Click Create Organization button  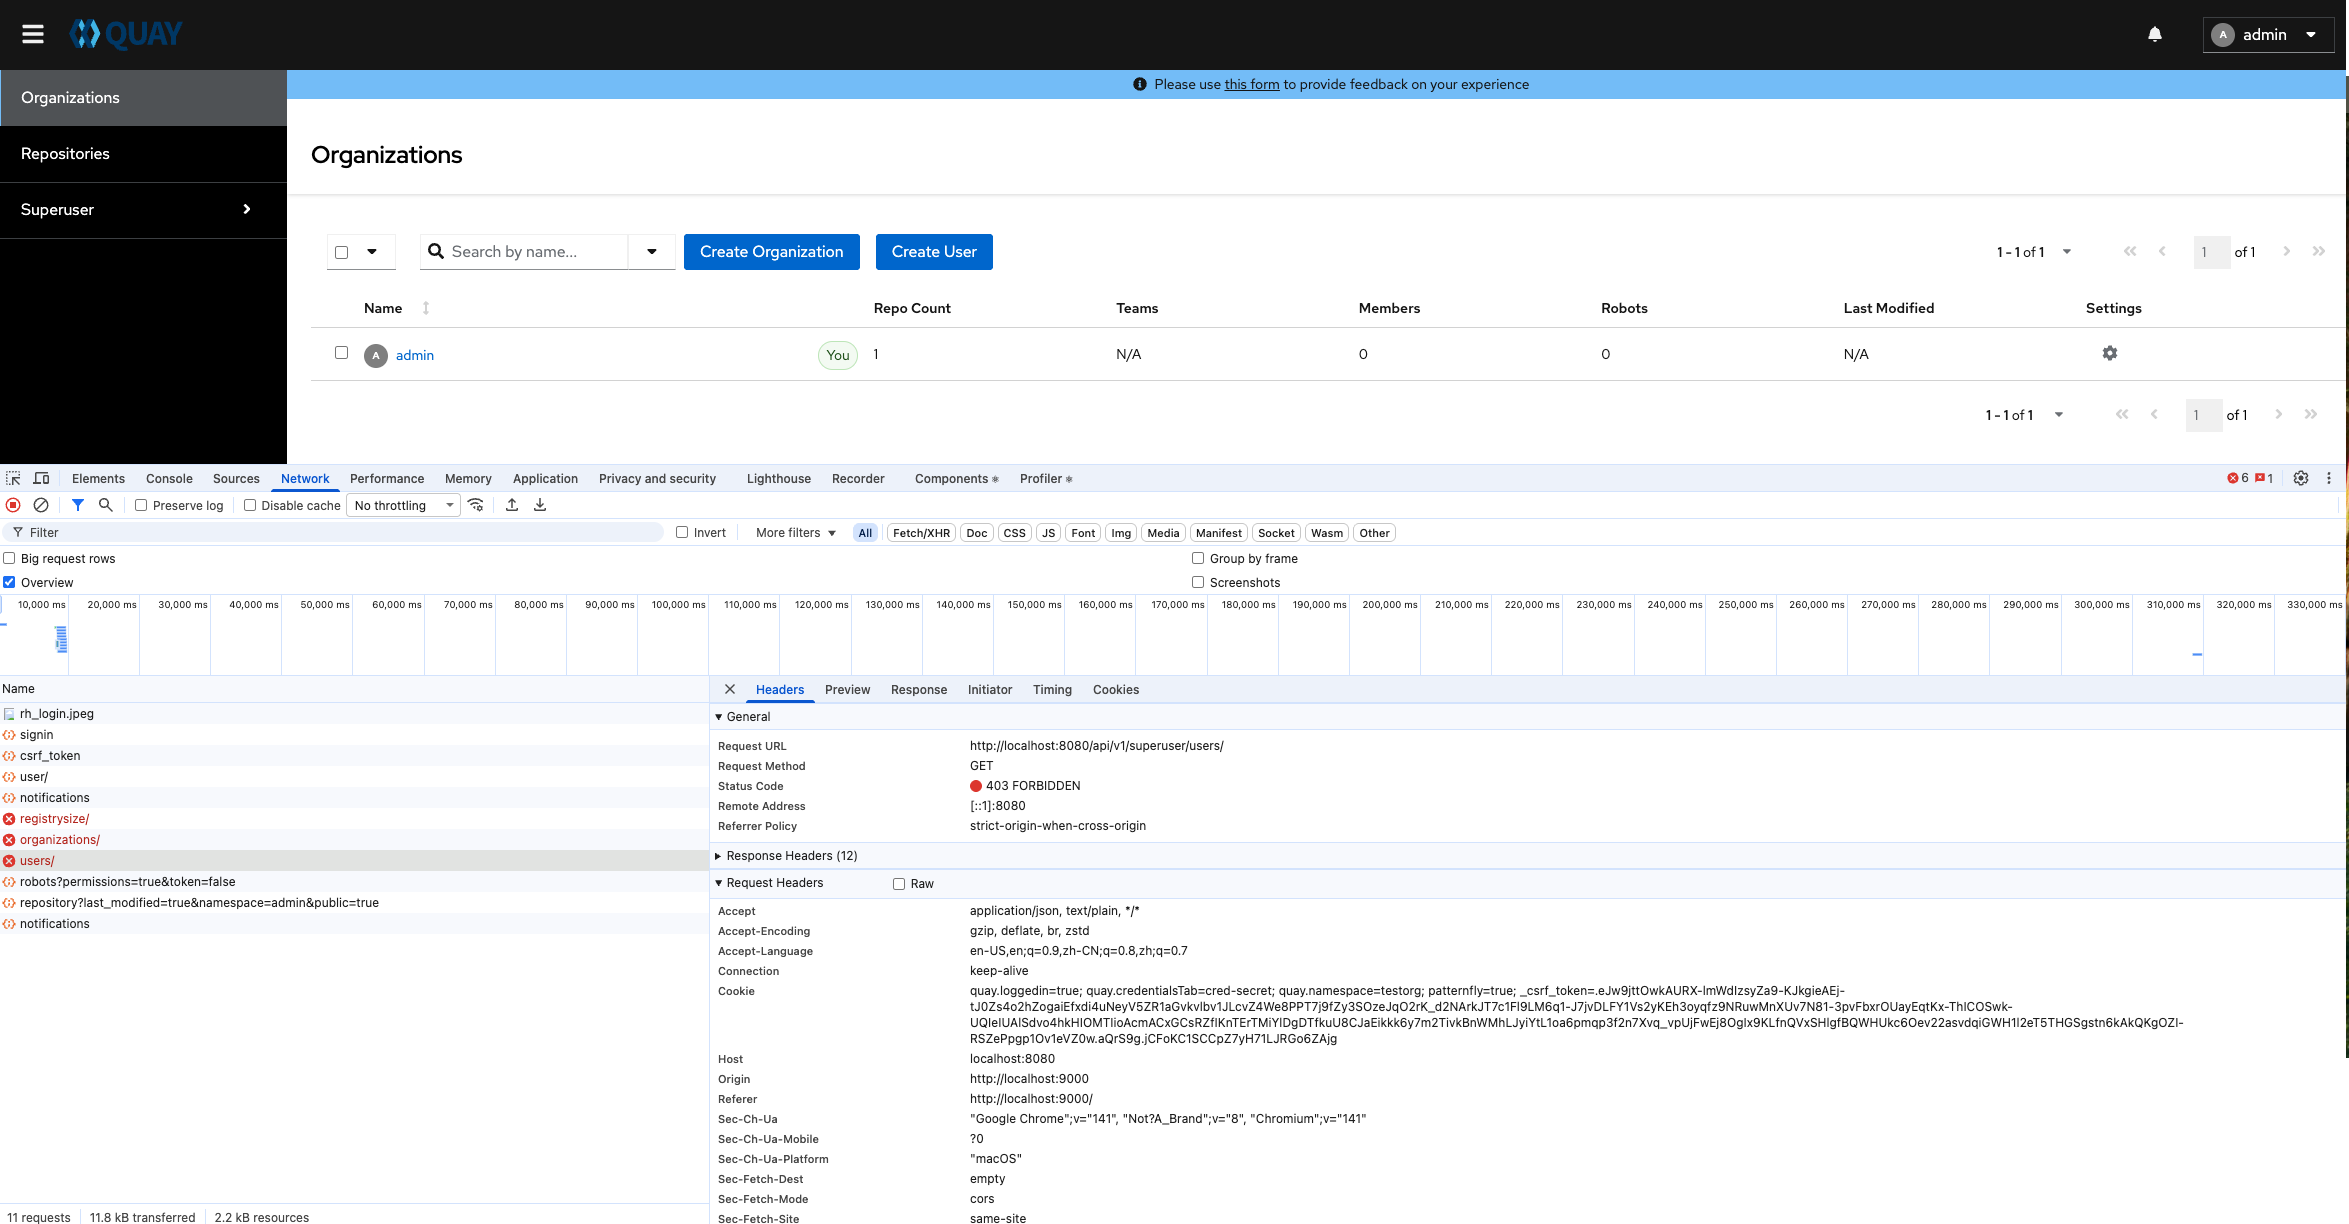(x=771, y=252)
